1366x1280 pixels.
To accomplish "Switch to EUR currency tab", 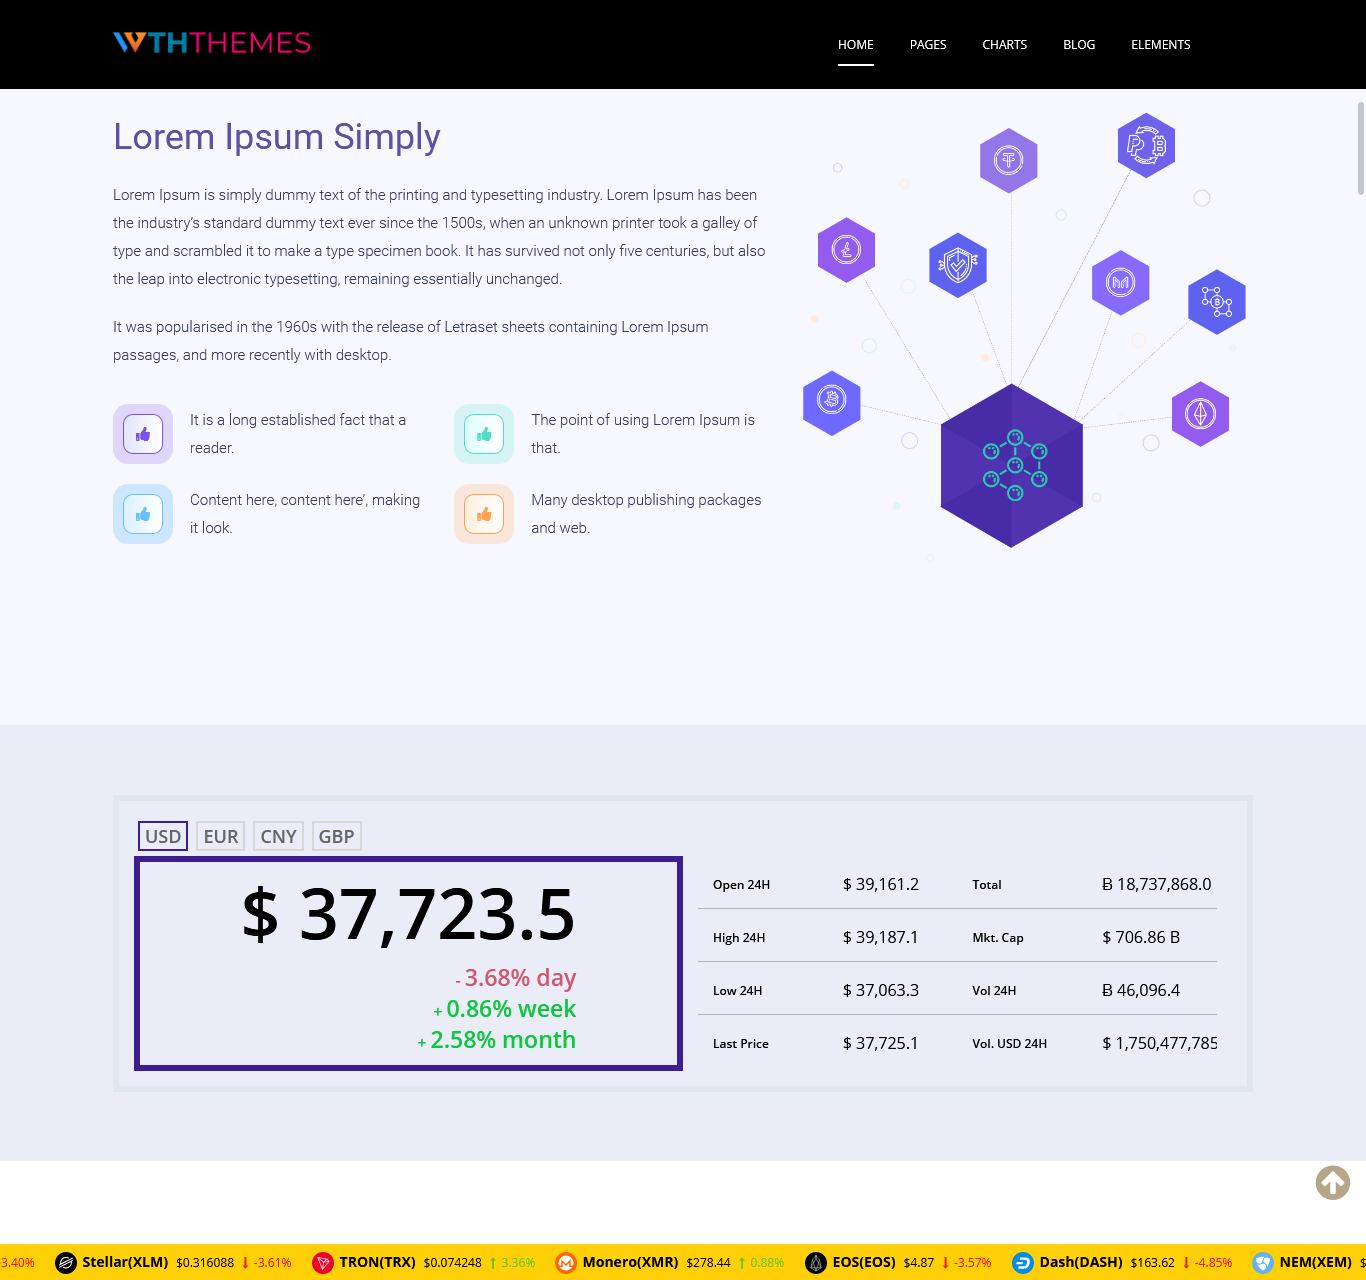I will pos(221,836).
